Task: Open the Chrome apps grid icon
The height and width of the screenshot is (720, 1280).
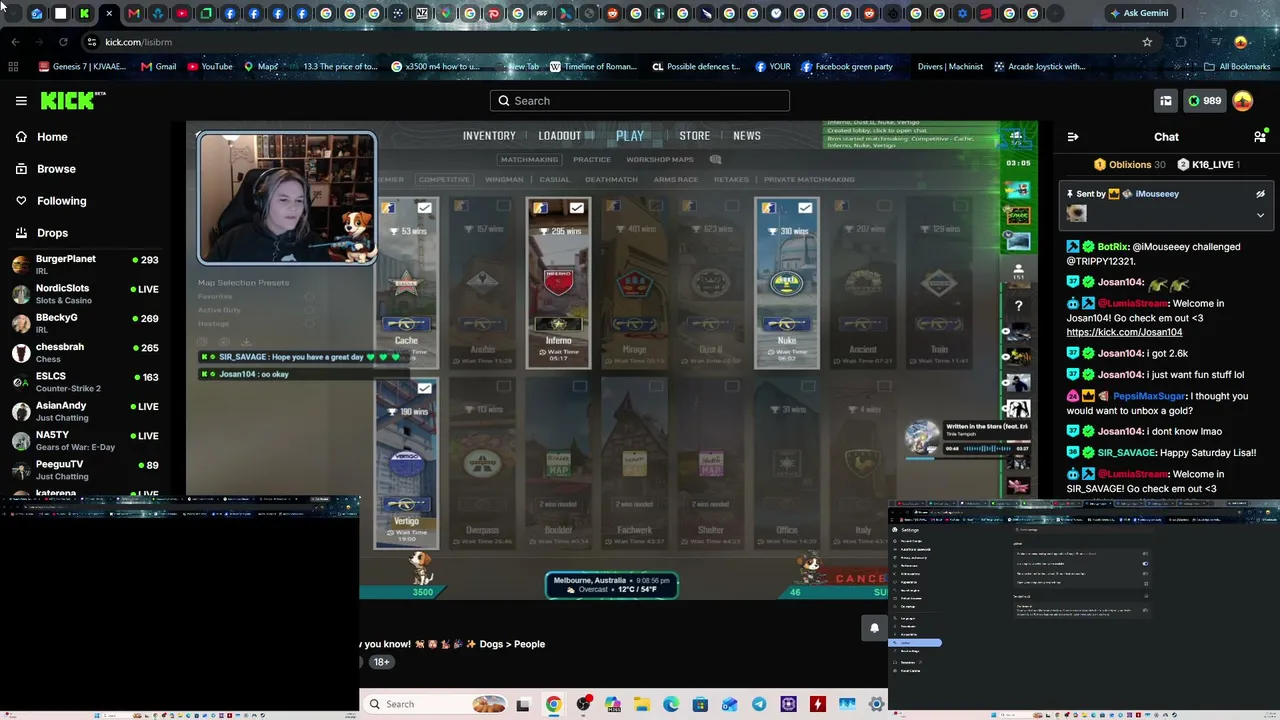Action: [x=13, y=67]
